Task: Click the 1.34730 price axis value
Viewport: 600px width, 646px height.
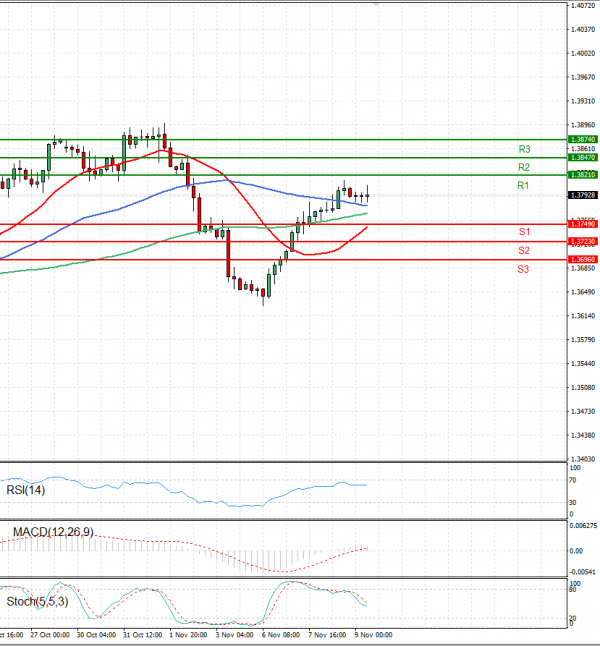Action: point(583,412)
